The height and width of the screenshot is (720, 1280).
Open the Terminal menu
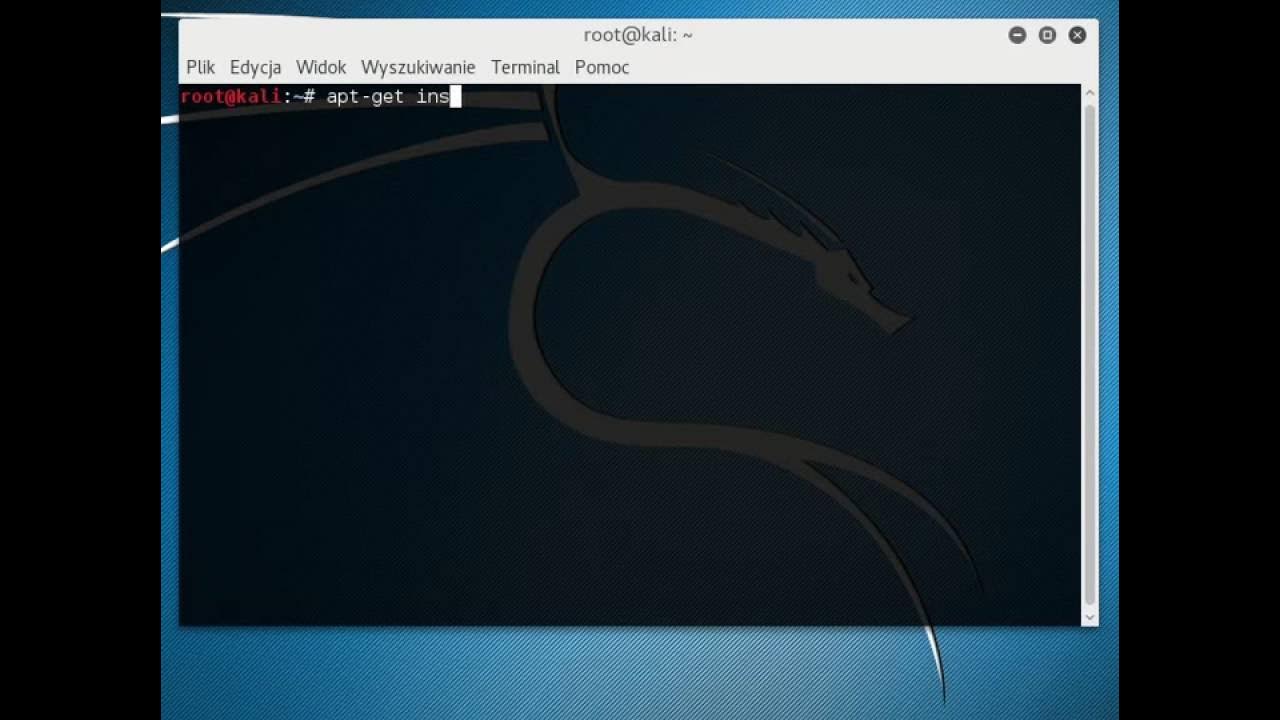pyautogui.click(x=525, y=67)
